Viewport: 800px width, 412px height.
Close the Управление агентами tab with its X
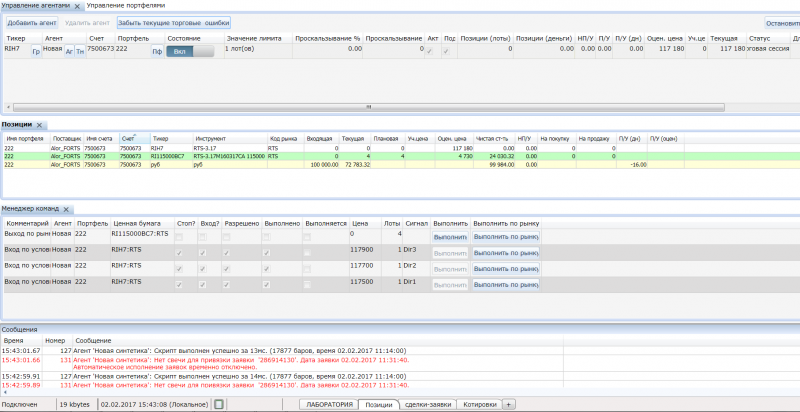[x=78, y=6]
